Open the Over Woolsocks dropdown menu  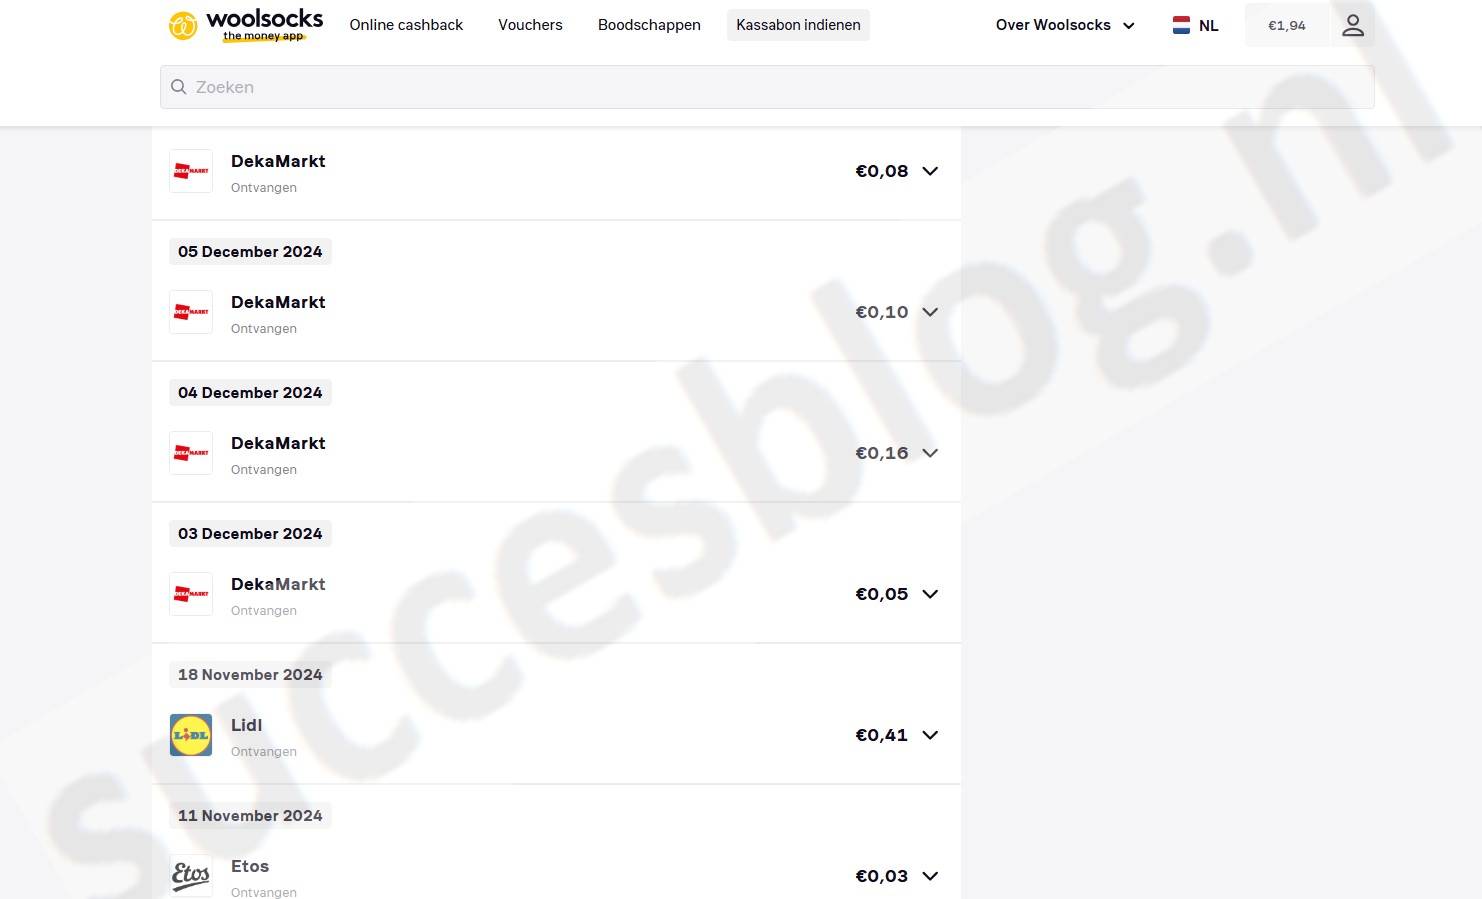(1065, 25)
